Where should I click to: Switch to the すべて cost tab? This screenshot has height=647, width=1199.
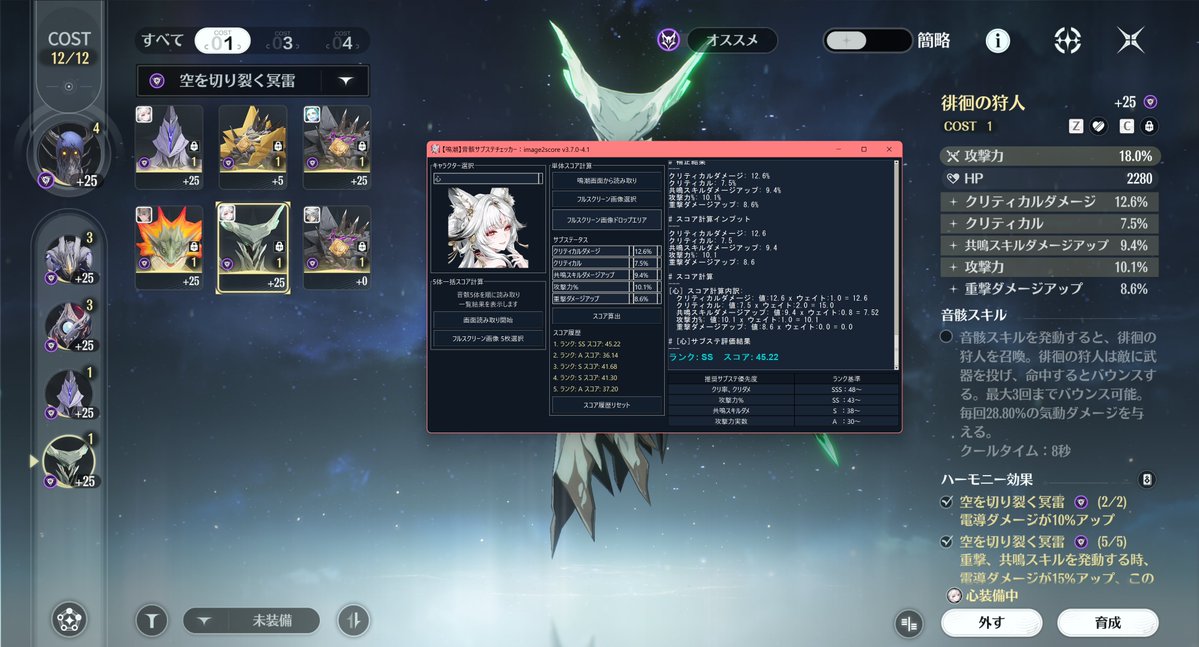click(x=163, y=41)
